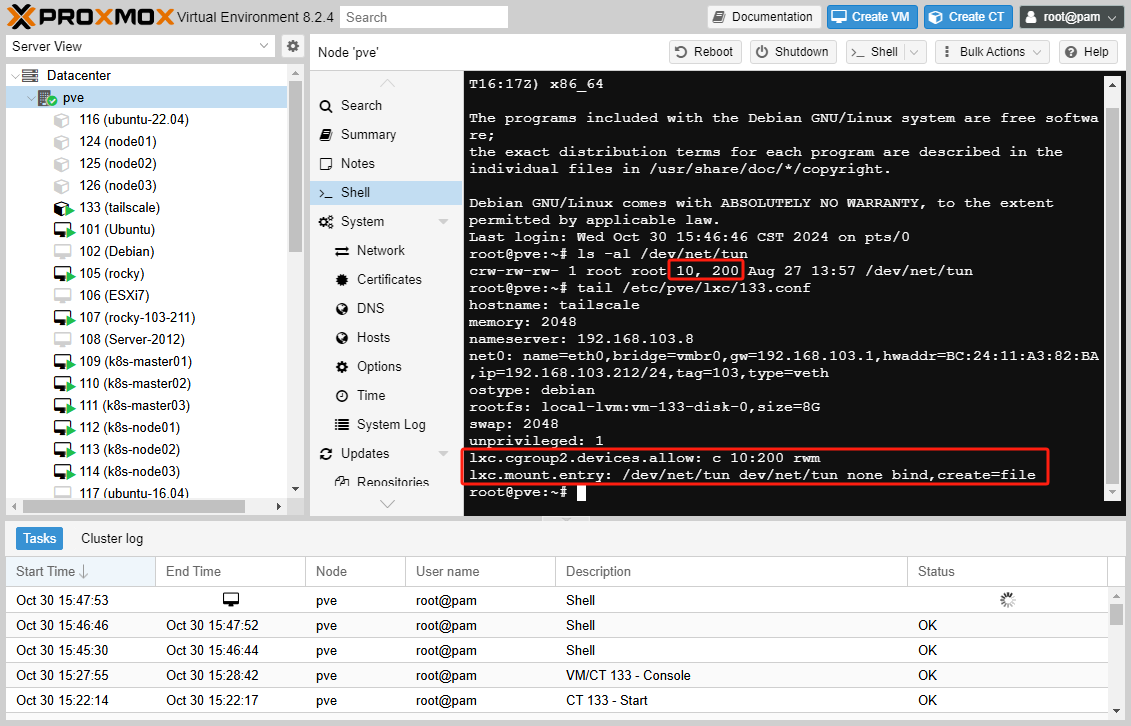Click the top Search input field

pyautogui.click(x=424, y=17)
